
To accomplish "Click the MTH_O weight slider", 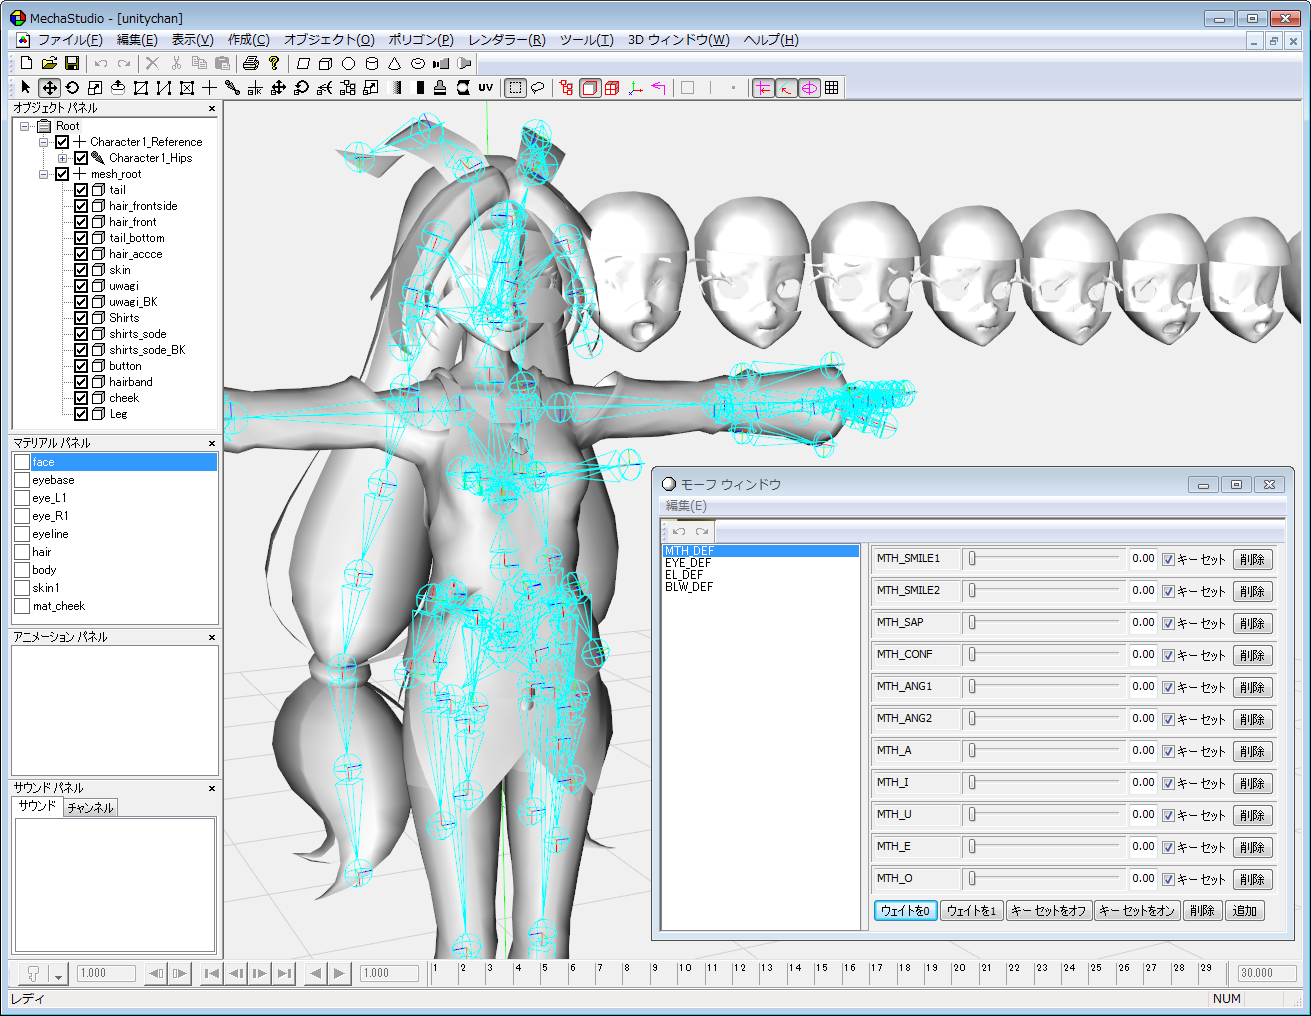I will pos(1044,879).
